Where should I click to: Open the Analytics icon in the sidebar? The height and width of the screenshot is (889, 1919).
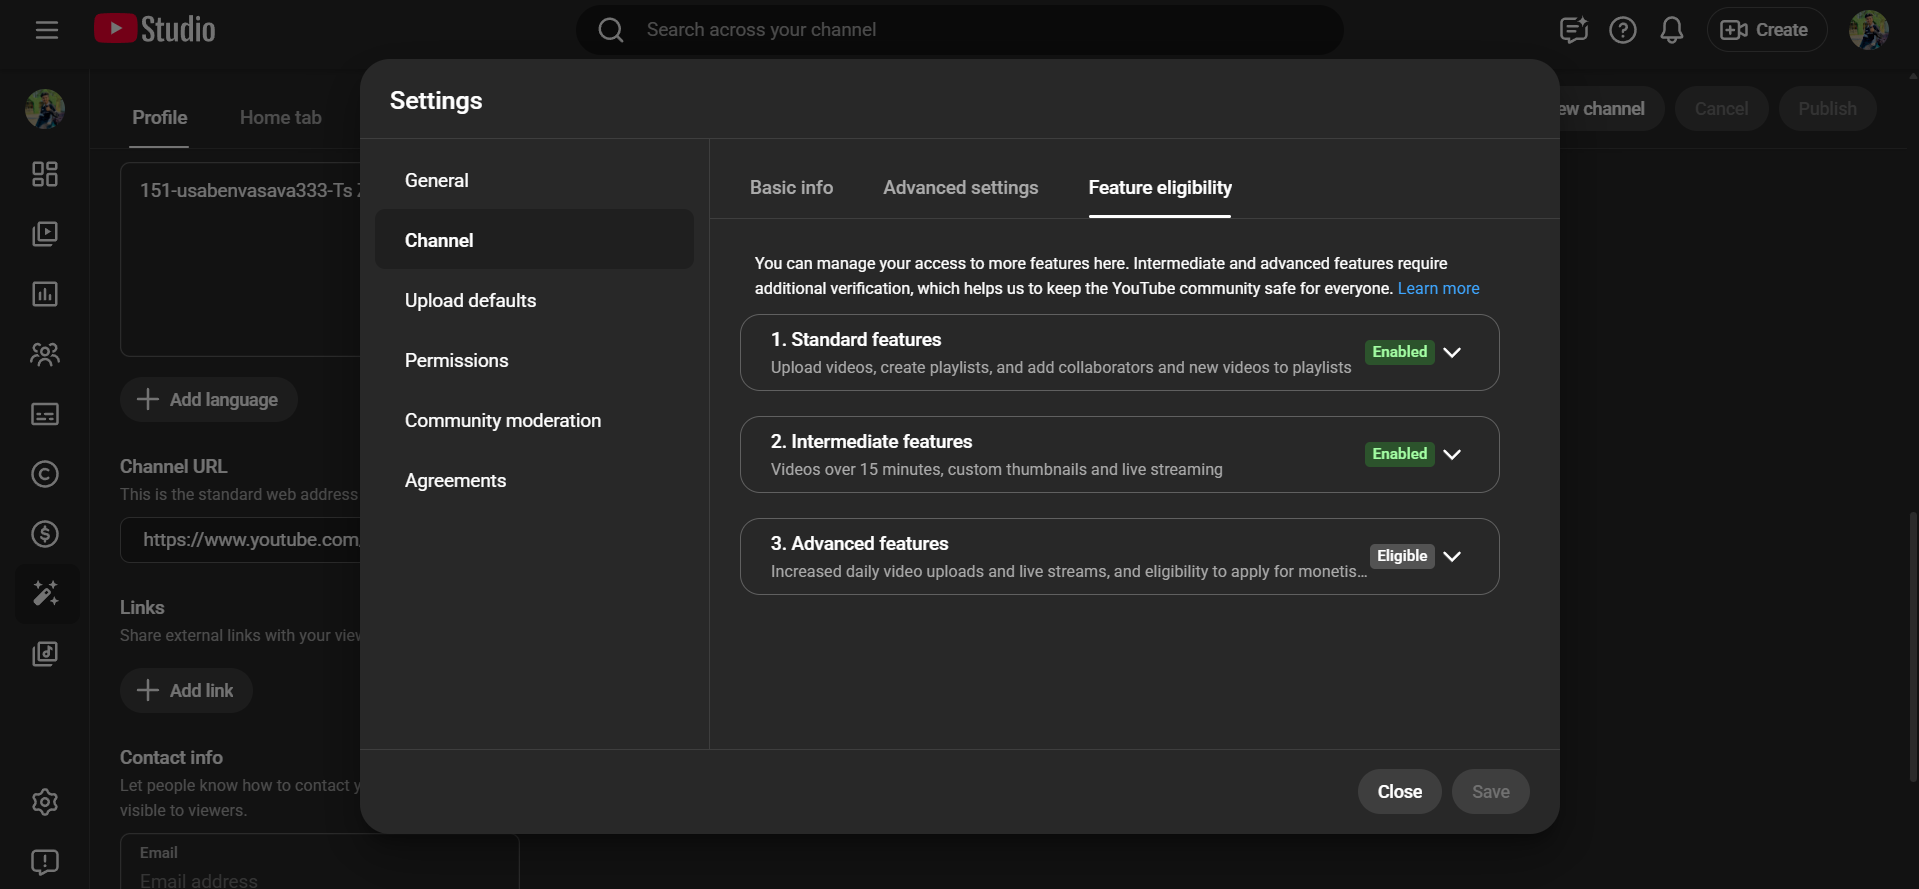[45, 294]
